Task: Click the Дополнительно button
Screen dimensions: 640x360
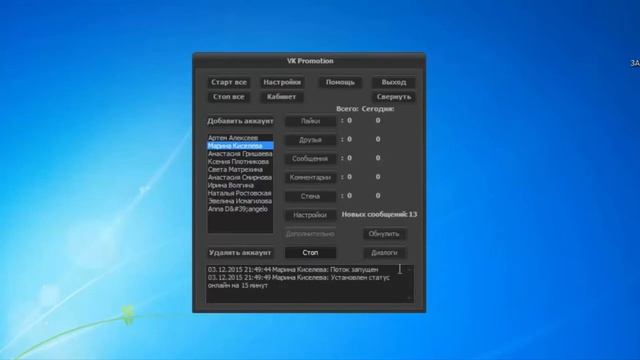Action: pyautogui.click(x=310, y=234)
